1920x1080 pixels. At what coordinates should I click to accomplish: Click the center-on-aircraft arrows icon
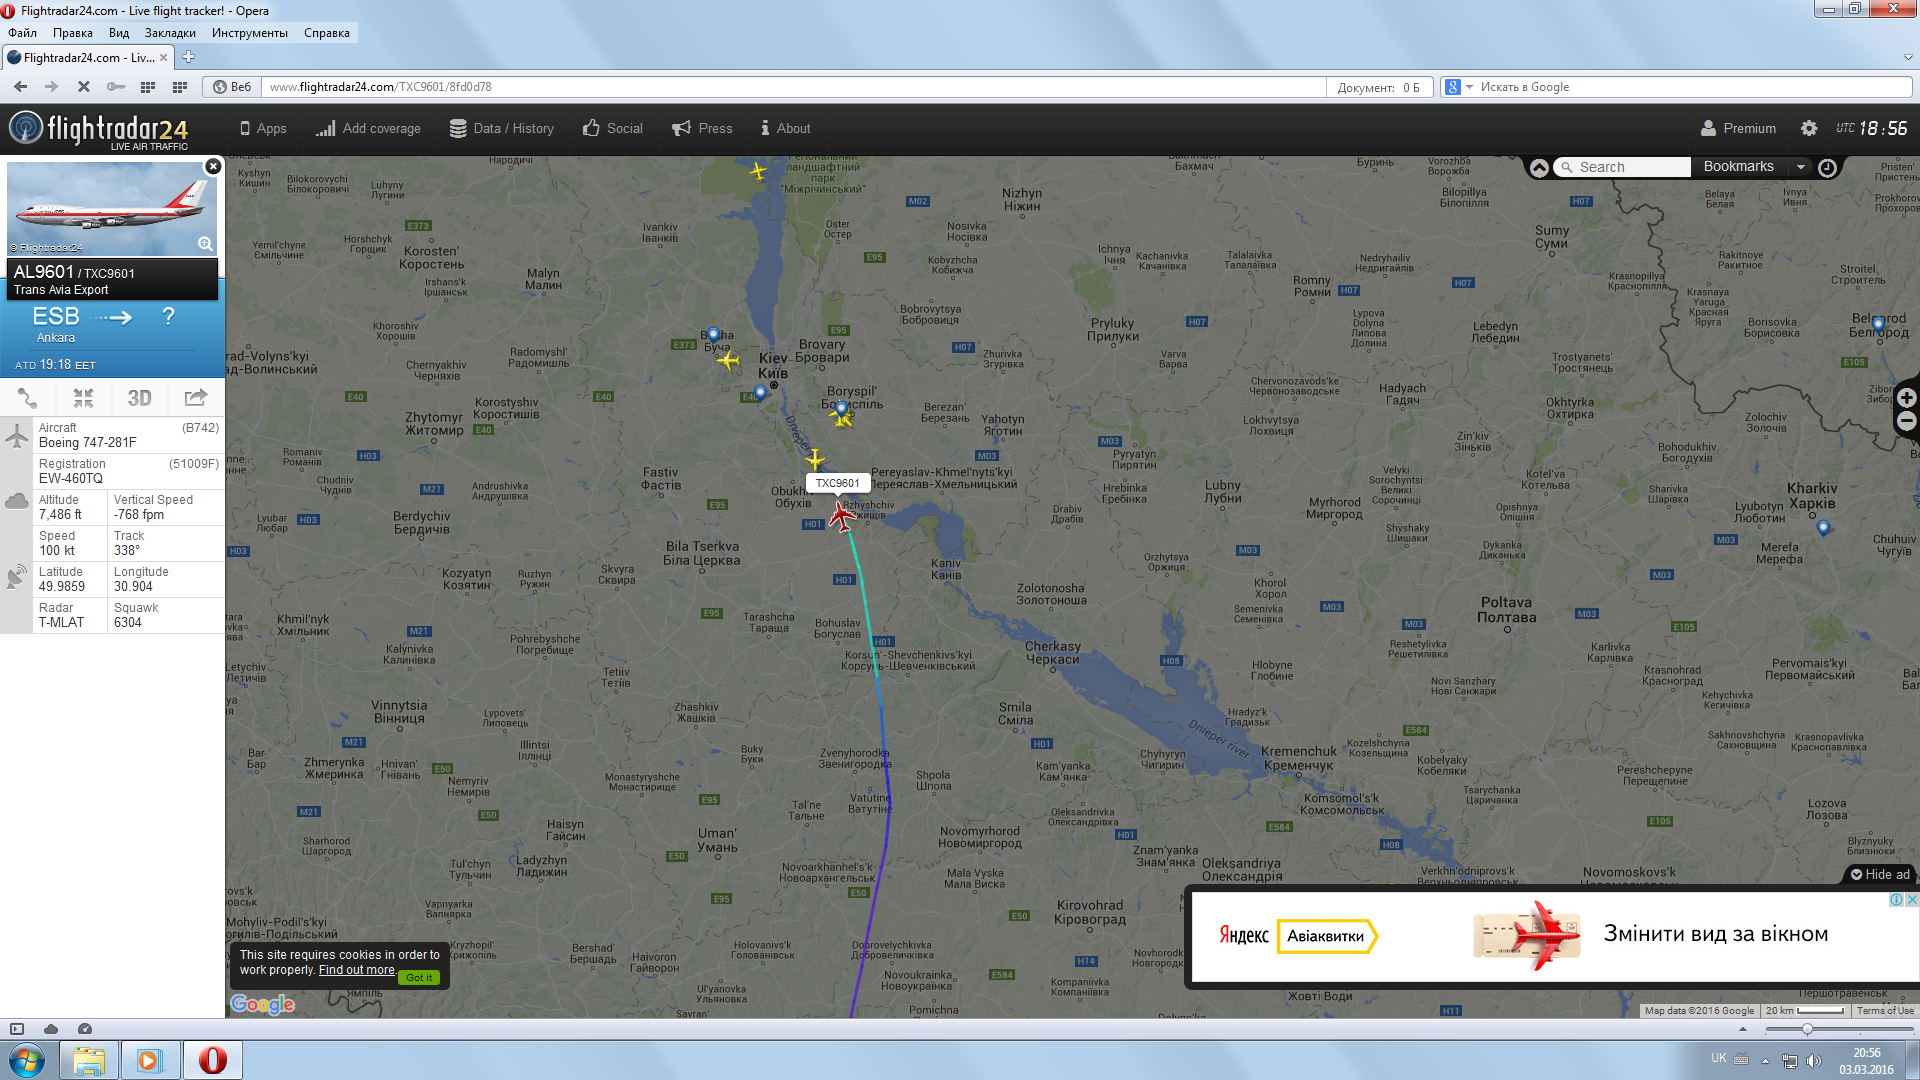83,398
